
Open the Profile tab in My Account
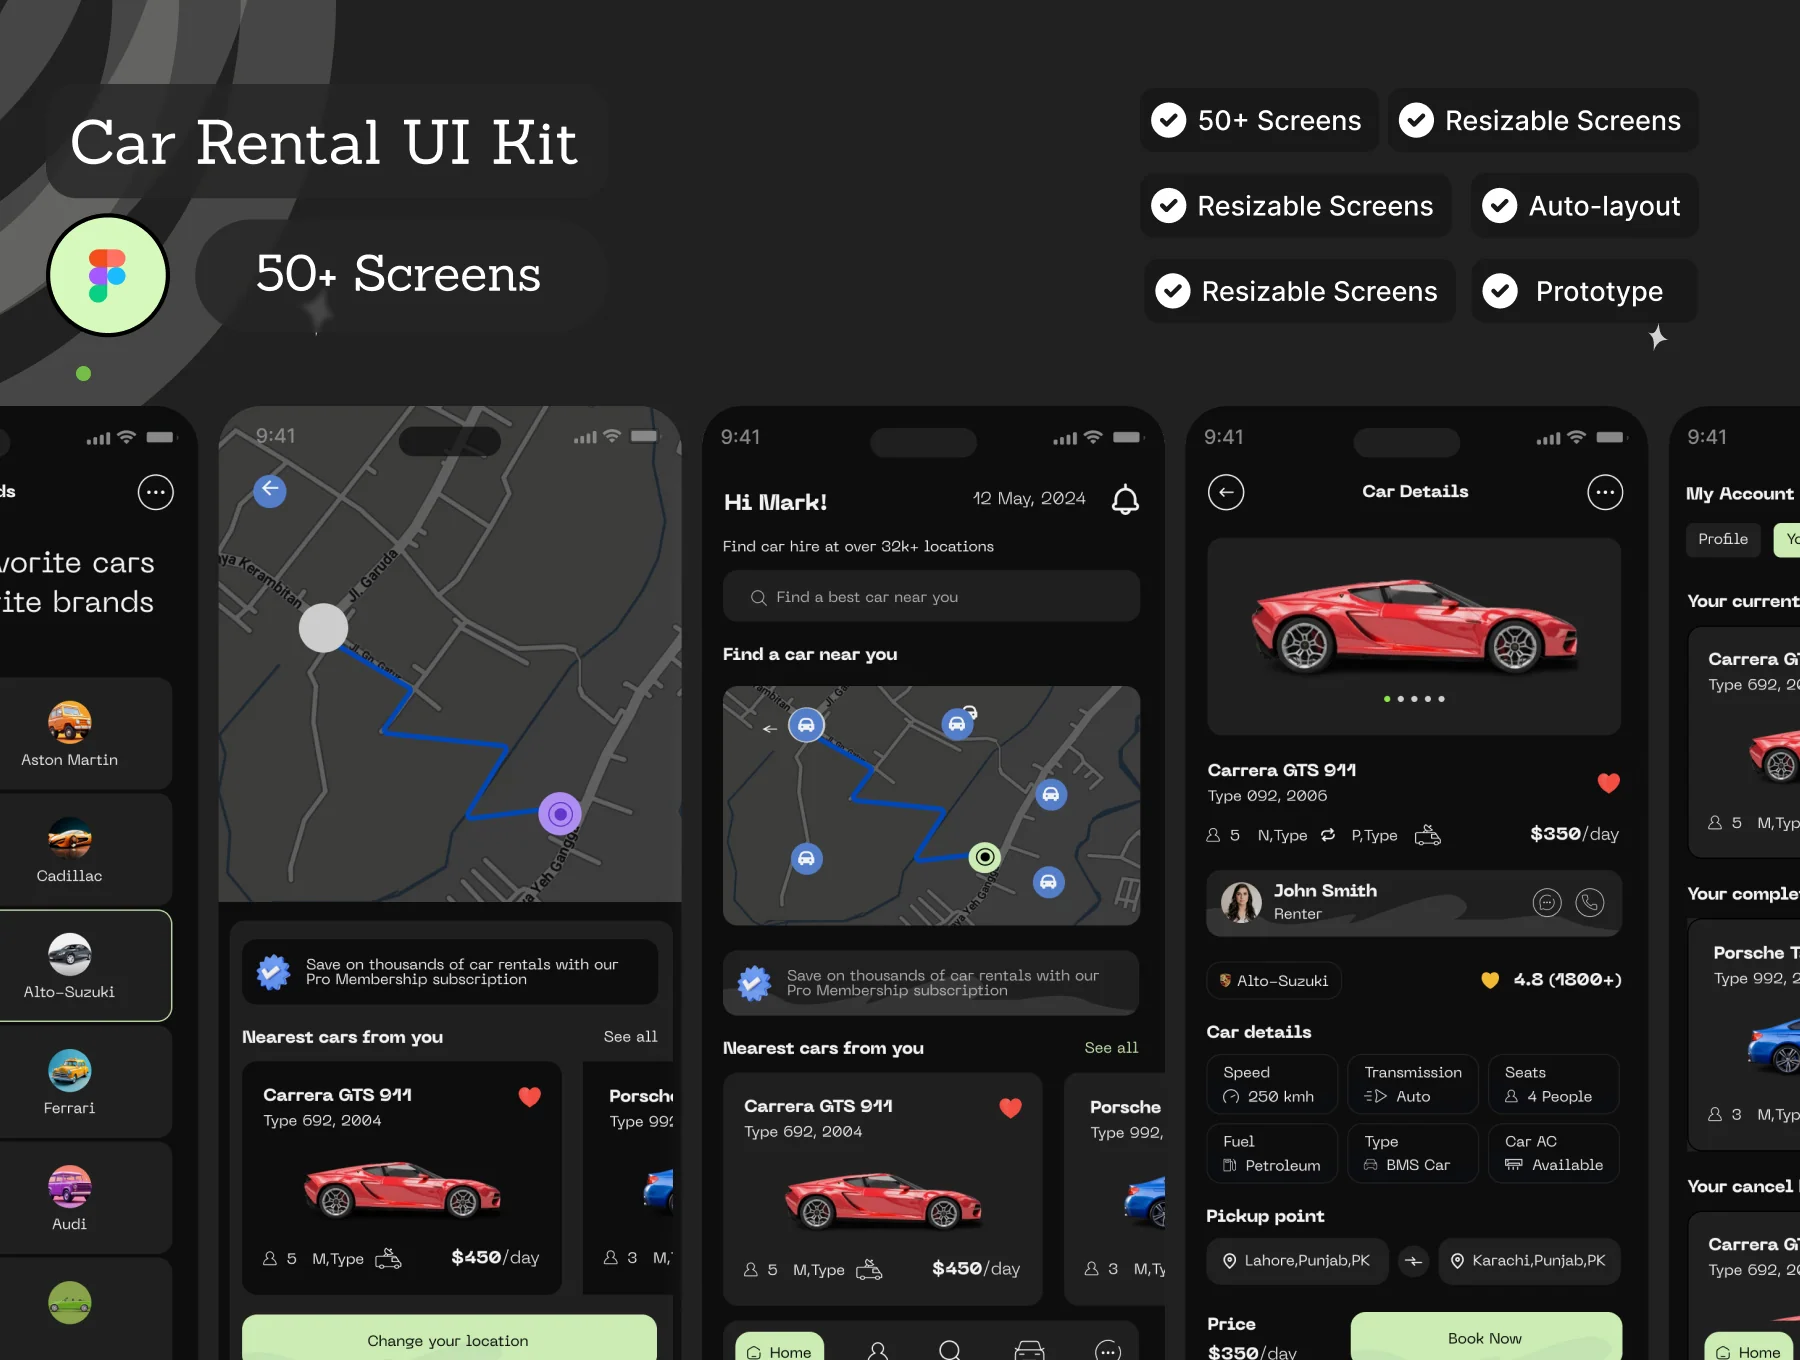pos(1723,539)
